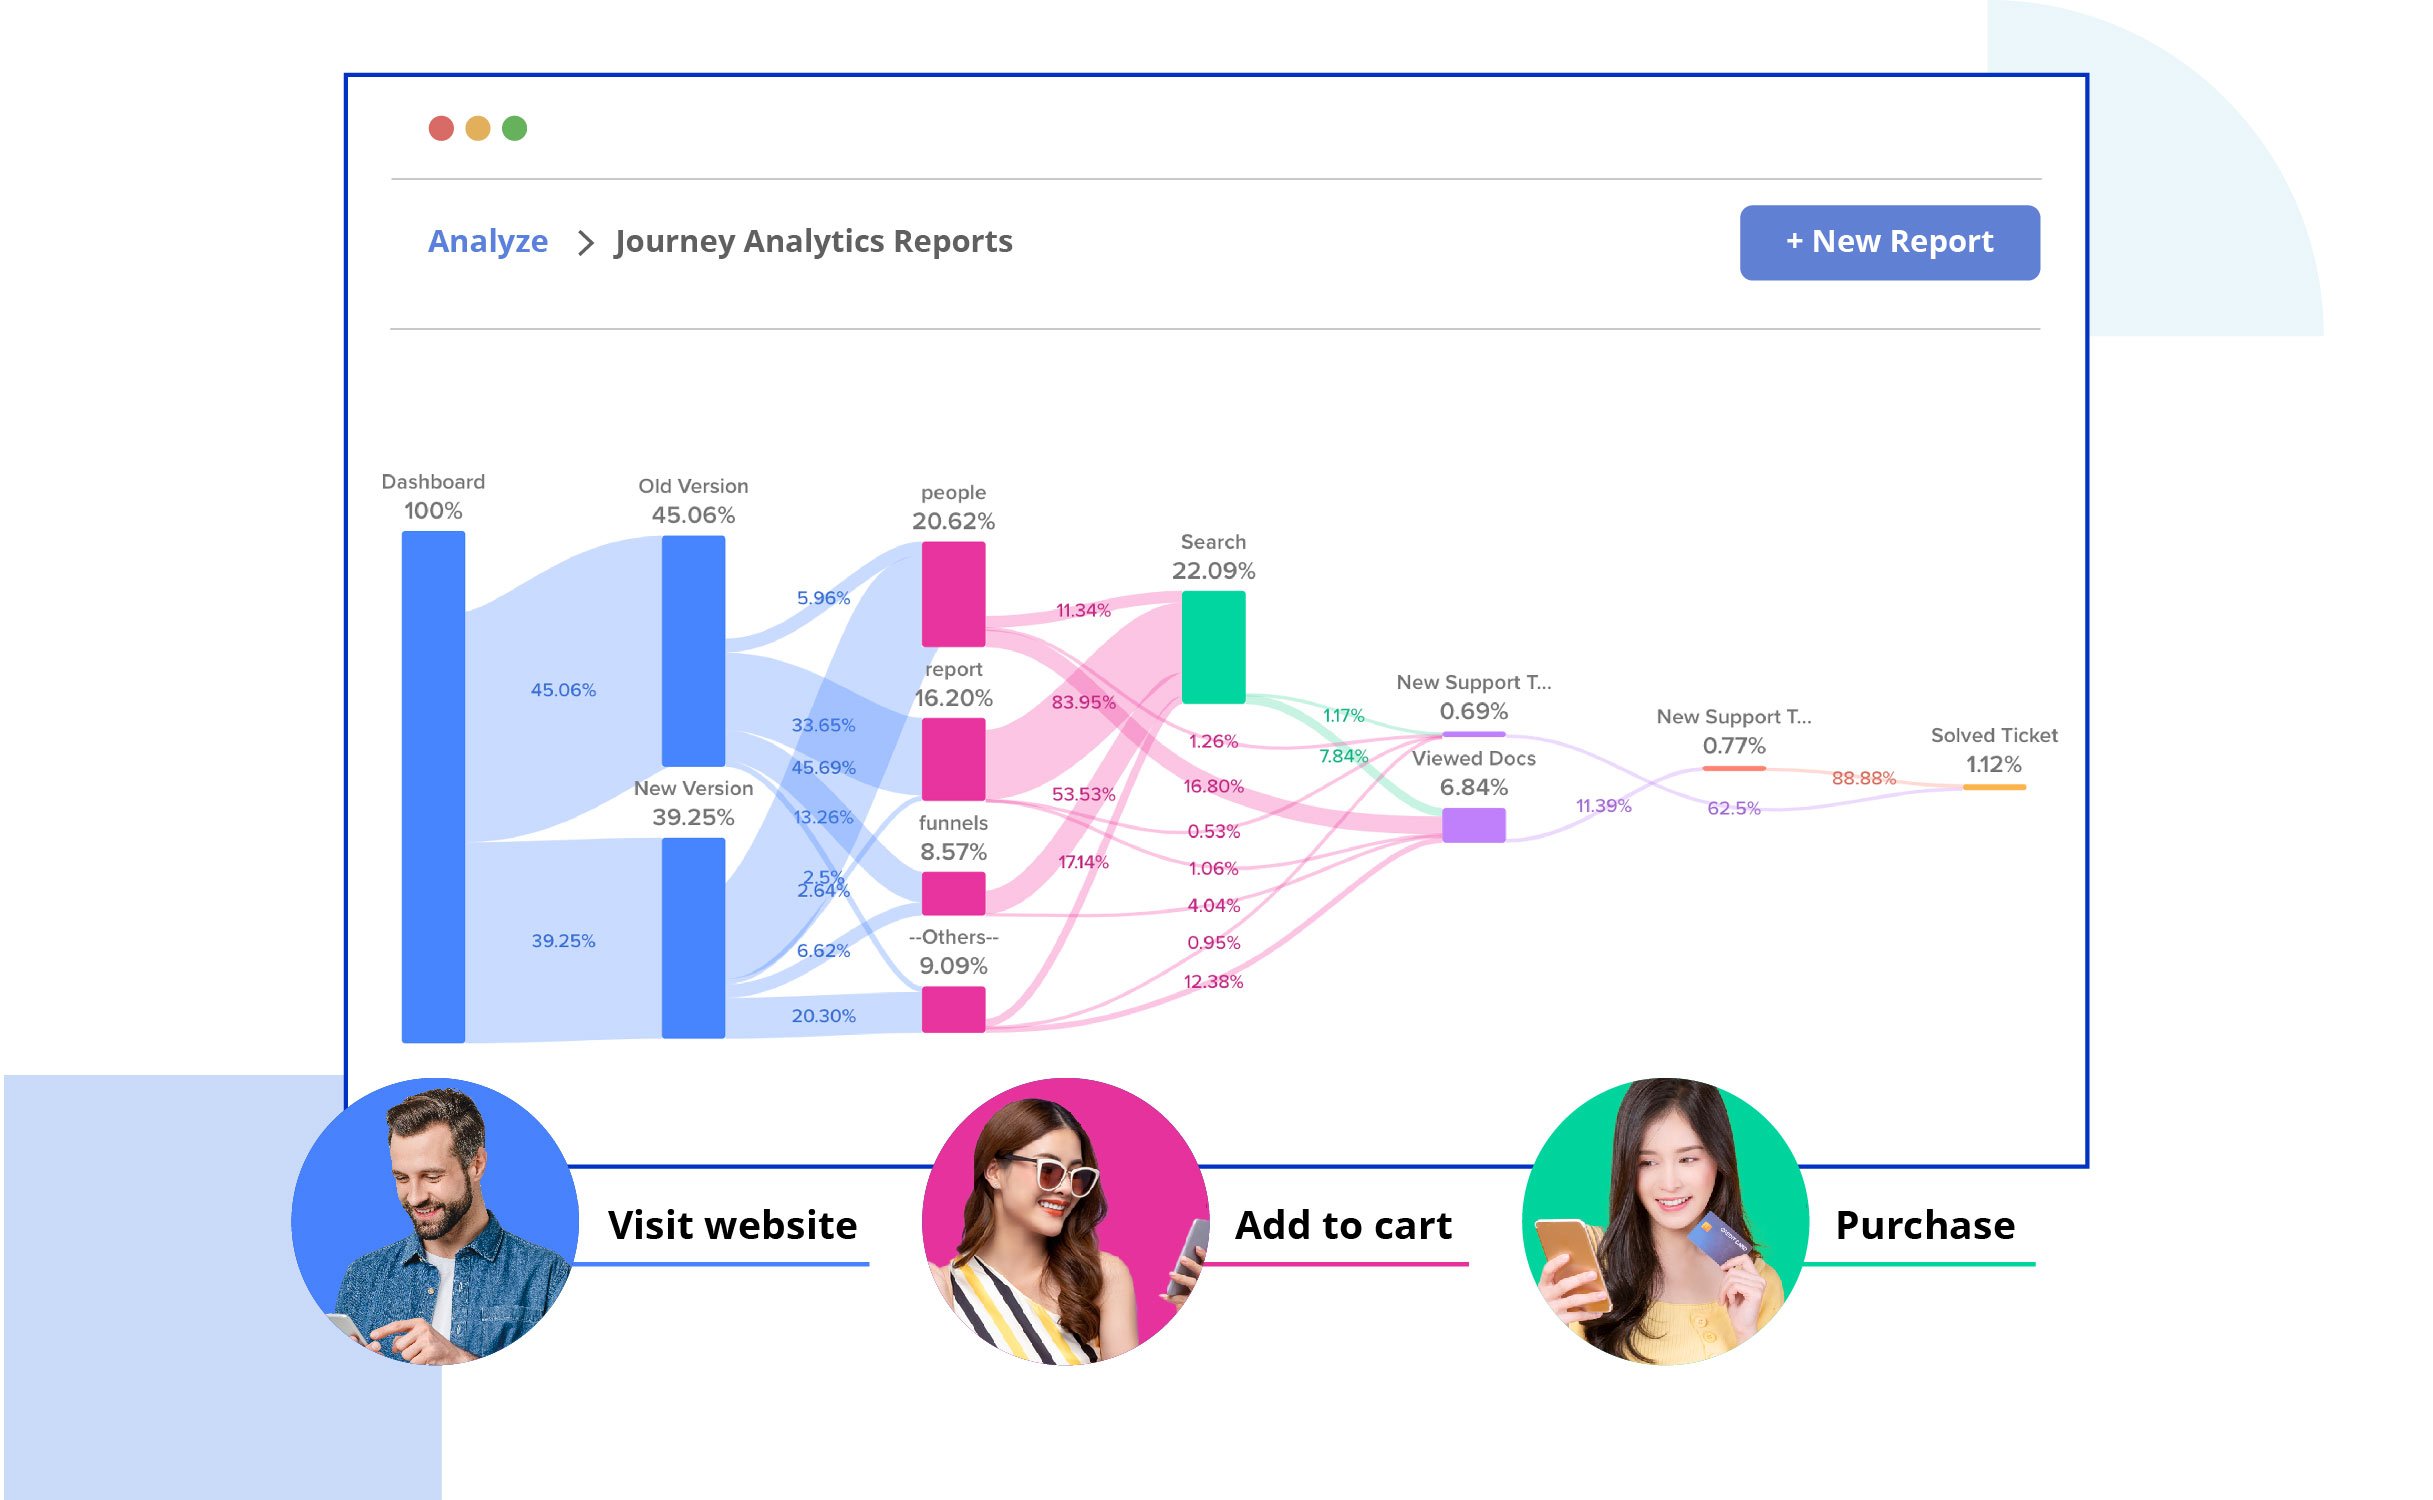
Task: Click the yellow window control dot
Action: coord(478,128)
